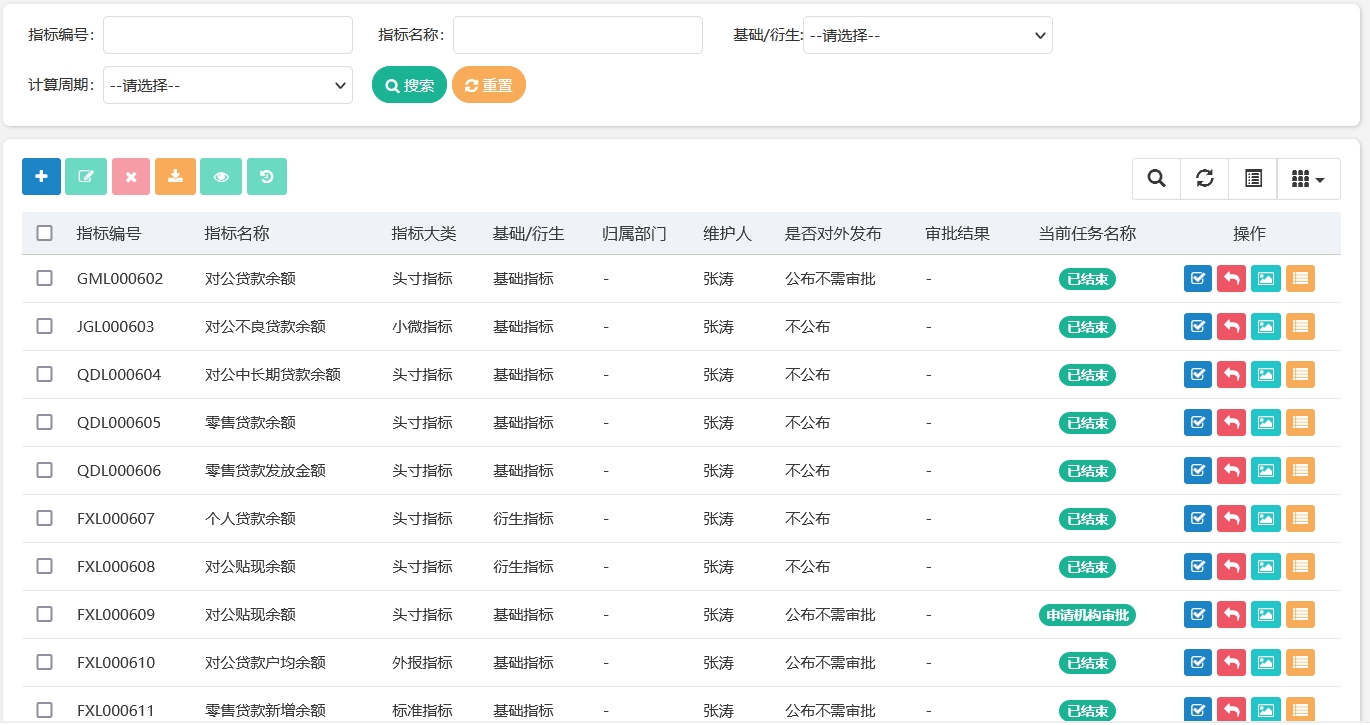Check the FXL000607 row checkbox
The width and height of the screenshot is (1370, 725).
44,518
